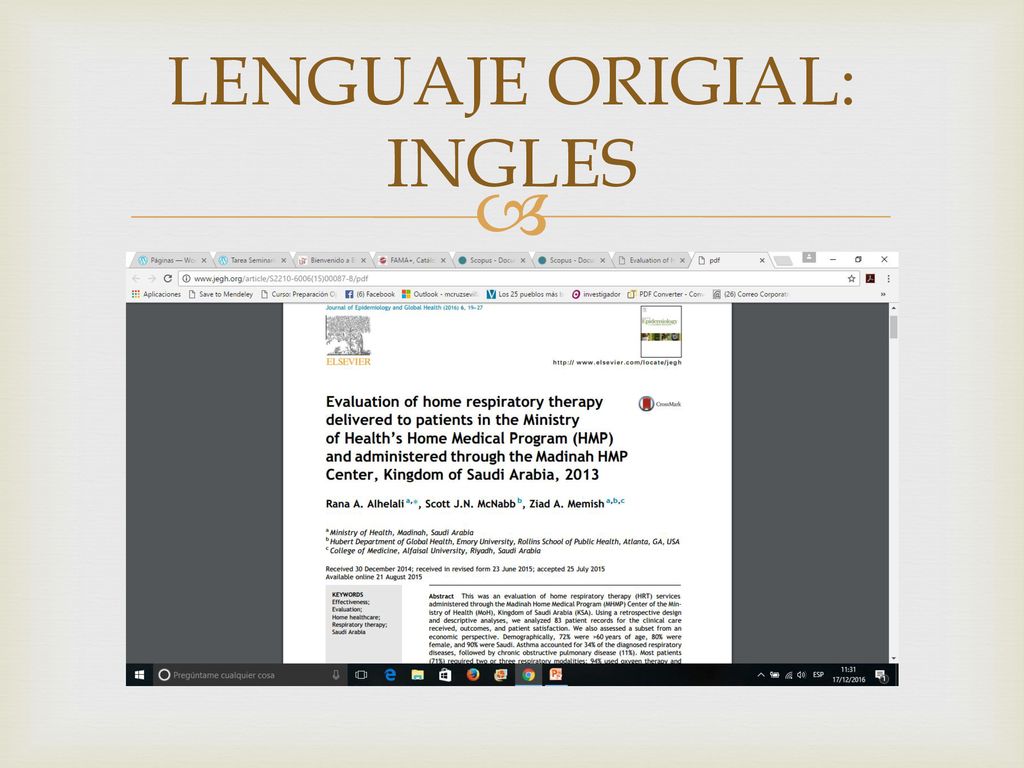Click the KEYWORDS heading
The image size is (1024, 768).
point(347,594)
